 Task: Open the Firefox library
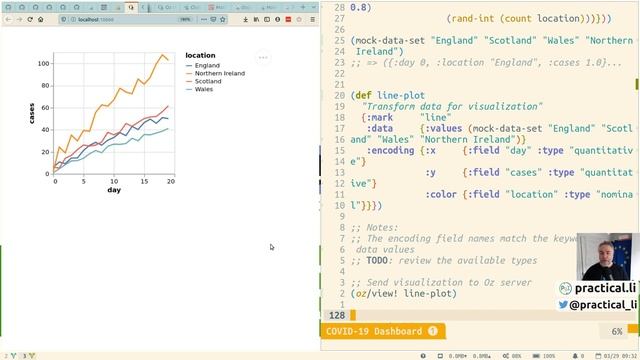click(256, 19)
